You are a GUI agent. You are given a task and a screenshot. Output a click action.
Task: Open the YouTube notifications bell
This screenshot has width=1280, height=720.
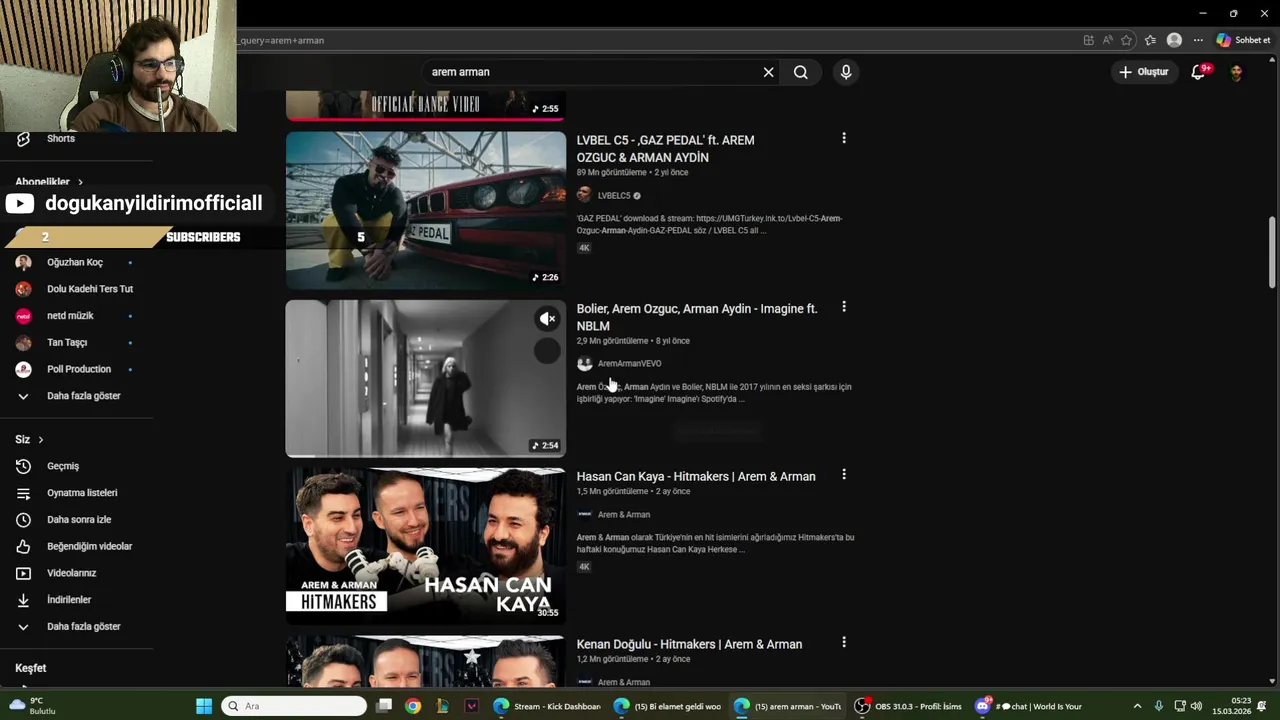pyautogui.click(x=1199, y=72)
